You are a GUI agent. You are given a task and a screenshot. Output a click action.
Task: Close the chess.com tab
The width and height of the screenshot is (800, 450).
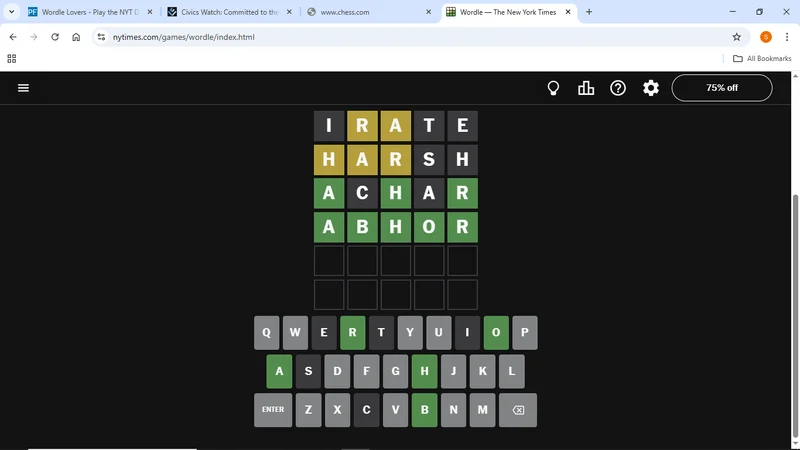429,12
